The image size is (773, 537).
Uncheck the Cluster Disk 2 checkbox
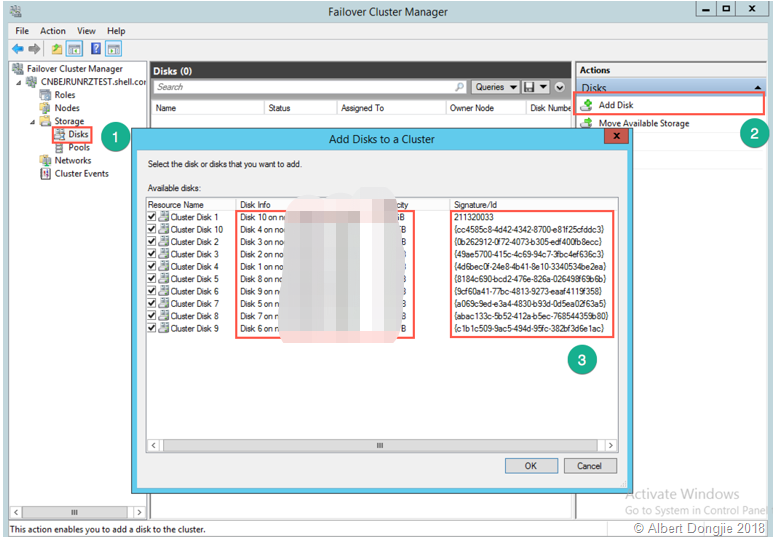click(152, 242)
